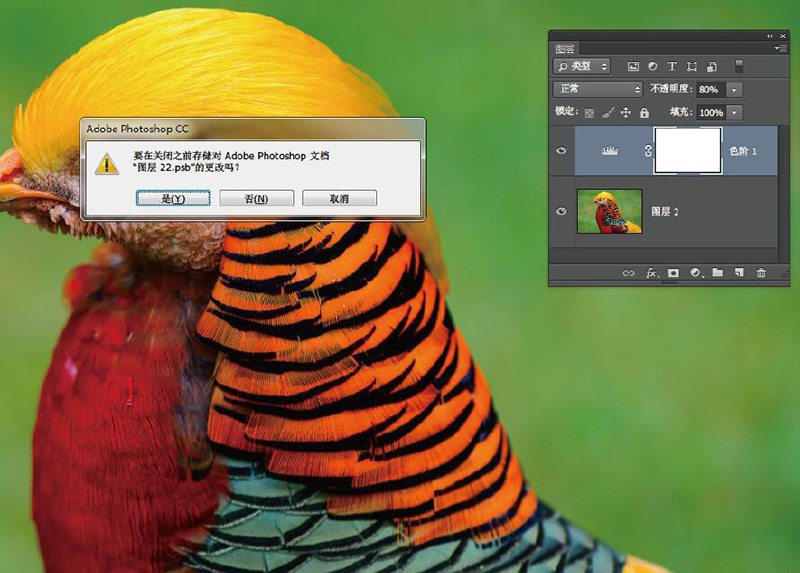Click the delete layer trash icon
Image resolution: width=800 pixels, height=573 pixels.
click(x=761, y=272)
